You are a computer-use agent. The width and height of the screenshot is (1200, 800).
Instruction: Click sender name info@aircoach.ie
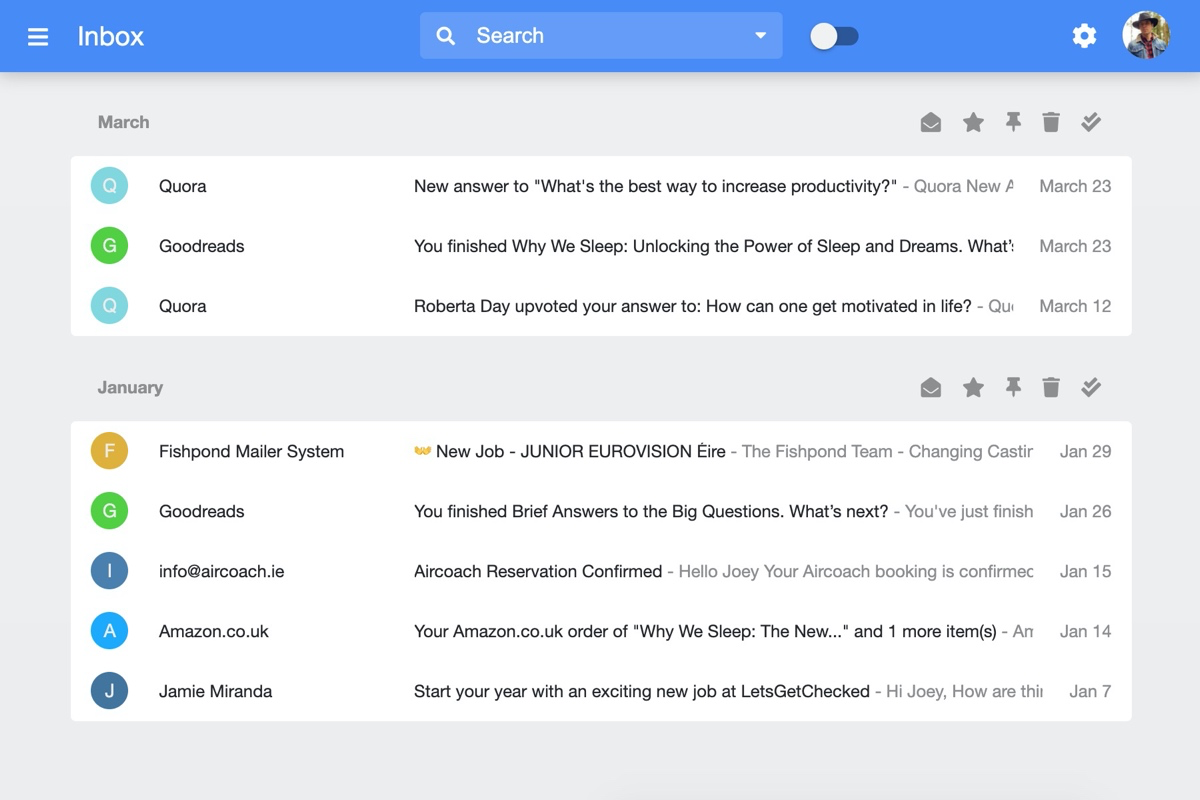pos(221,571)
